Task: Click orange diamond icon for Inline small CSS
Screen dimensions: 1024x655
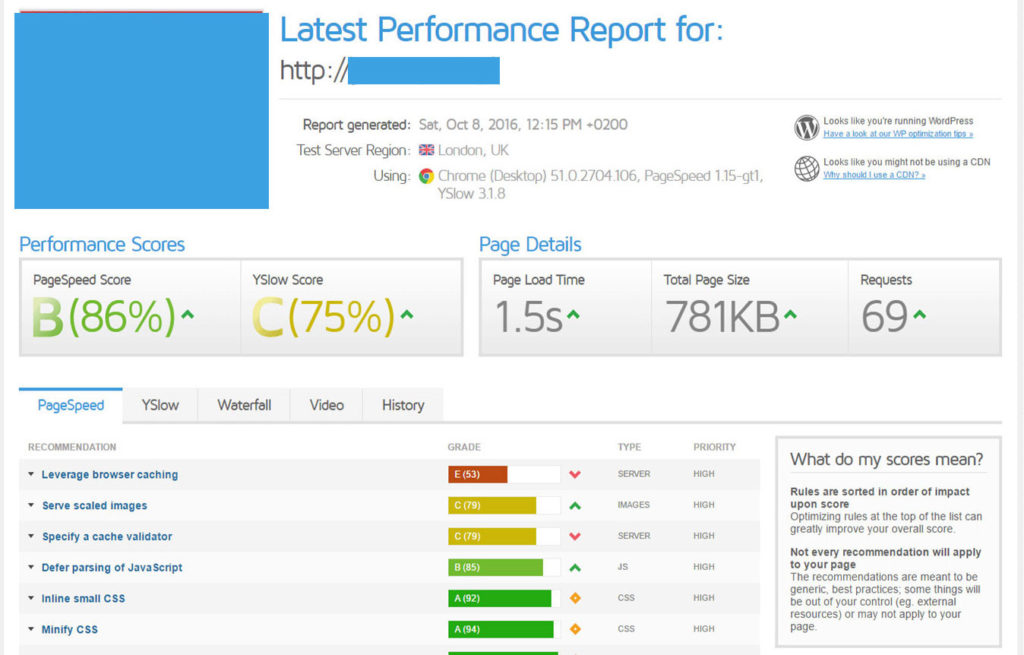Action: [575, 598]
